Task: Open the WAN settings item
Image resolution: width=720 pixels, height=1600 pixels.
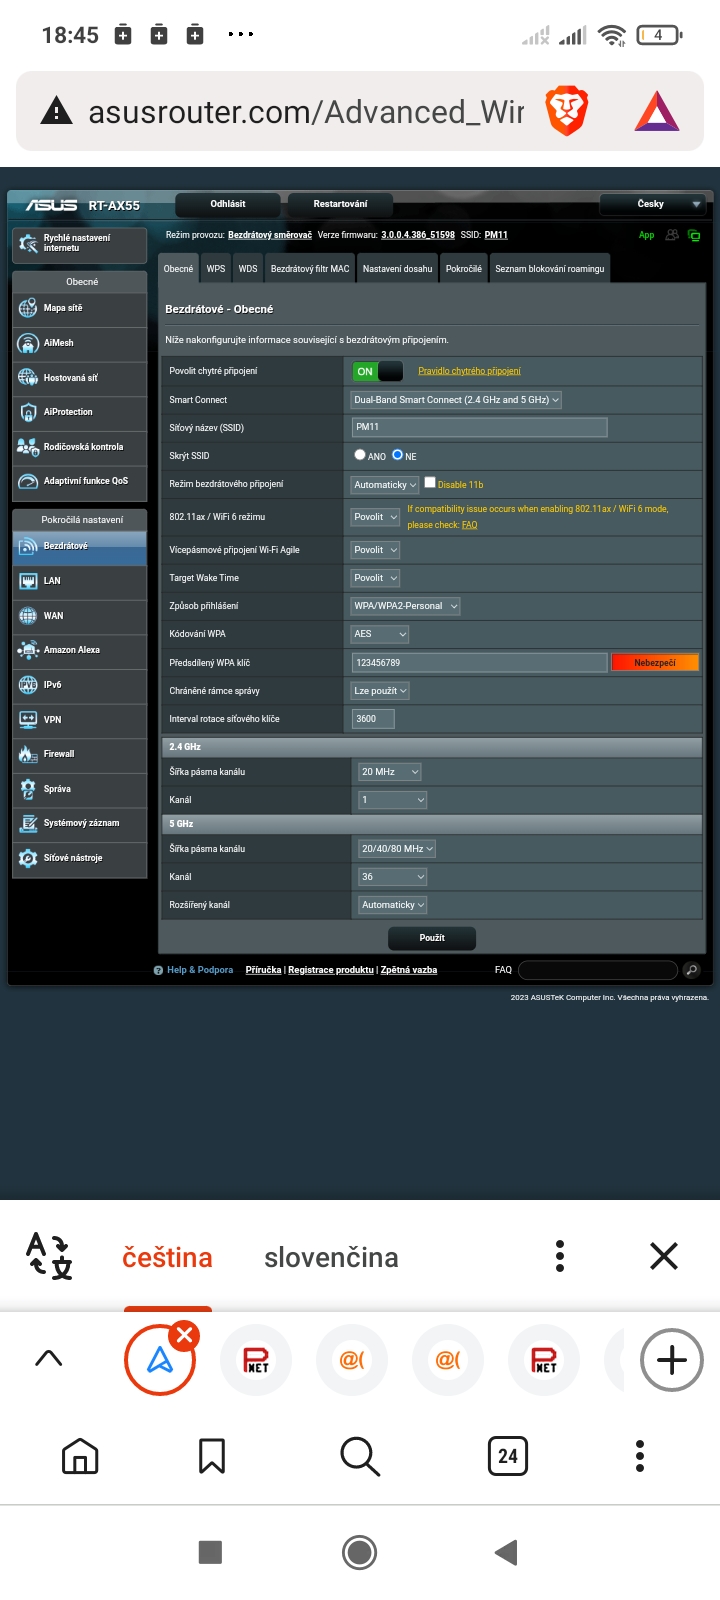Action: tap(80, 616)
